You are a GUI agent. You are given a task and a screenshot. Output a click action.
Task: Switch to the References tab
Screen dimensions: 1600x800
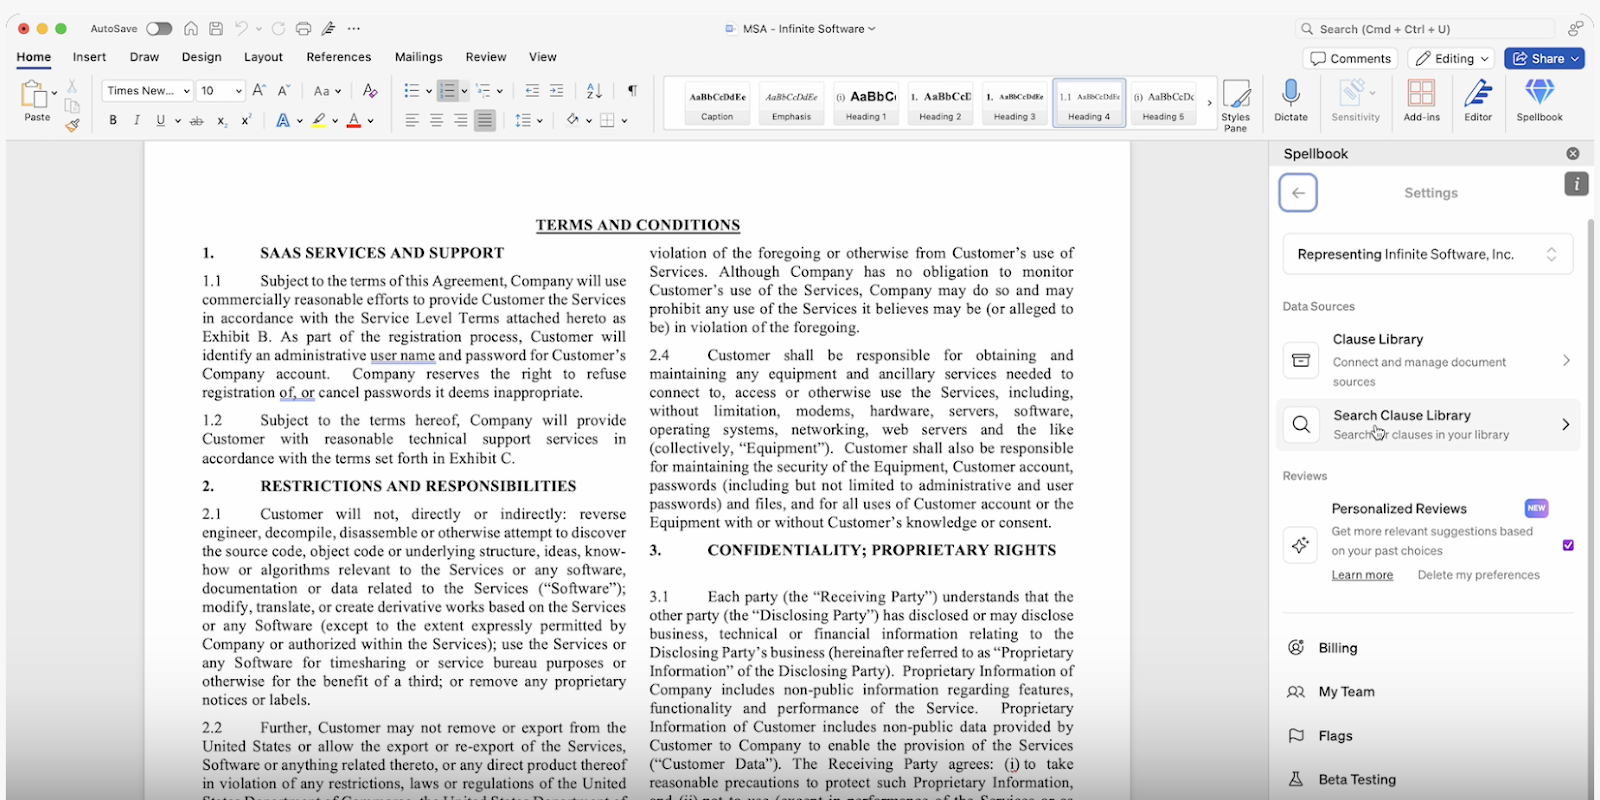(339, 57)
